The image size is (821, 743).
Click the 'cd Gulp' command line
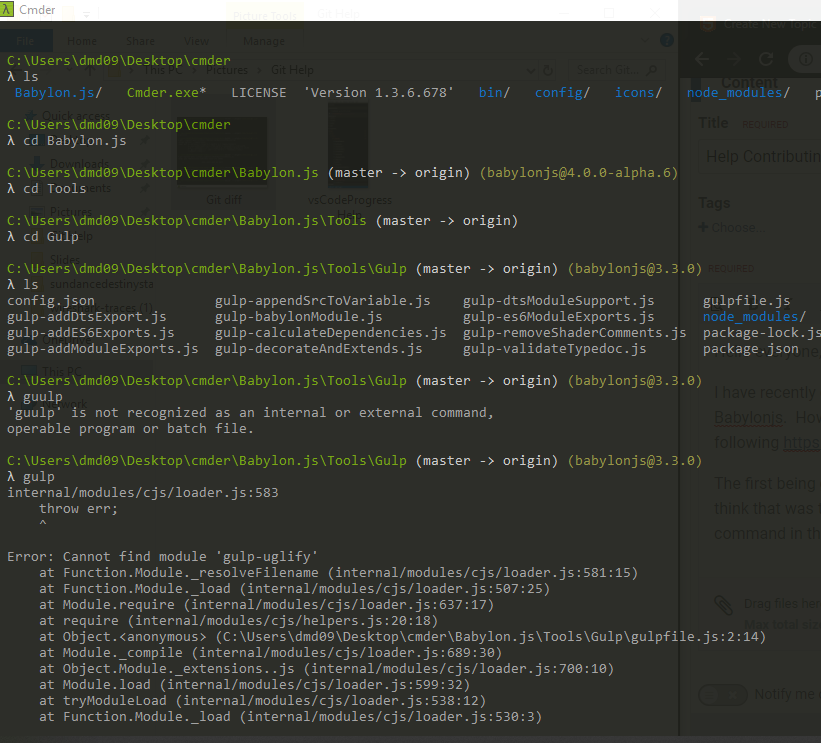[x=42, y=237]
